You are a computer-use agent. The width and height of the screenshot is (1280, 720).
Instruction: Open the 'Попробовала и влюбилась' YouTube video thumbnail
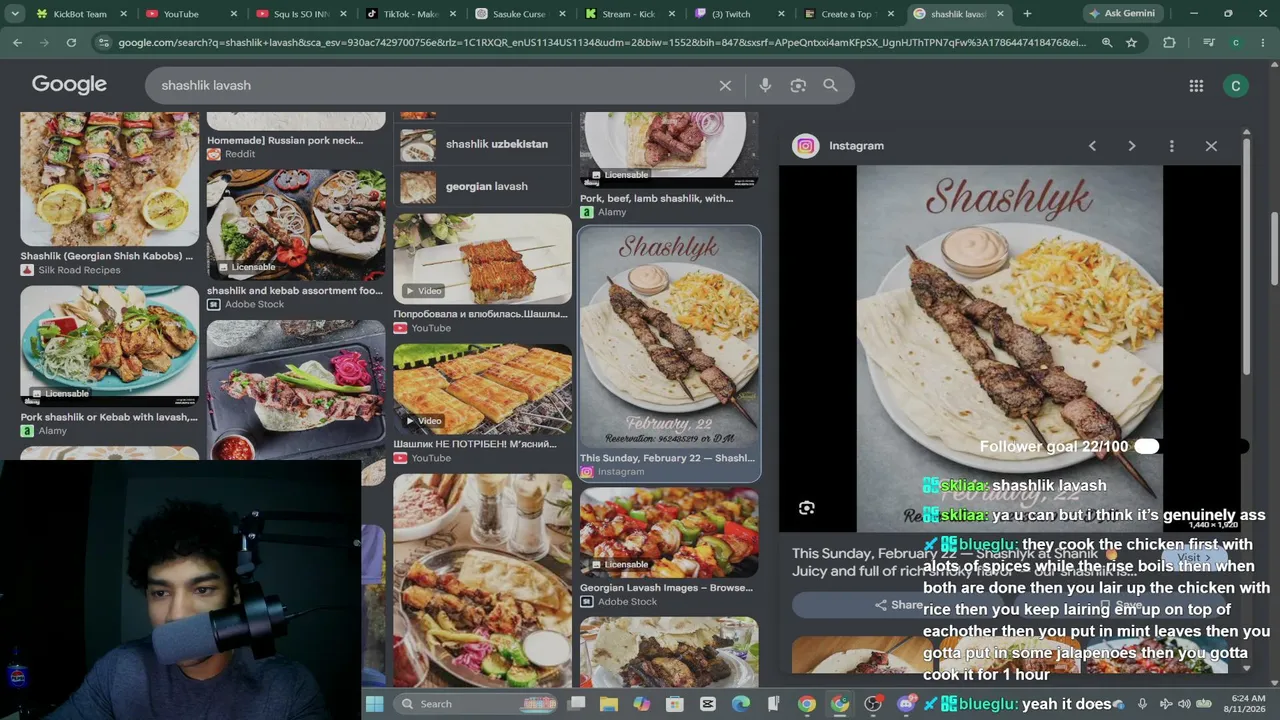tap(482, 259)
